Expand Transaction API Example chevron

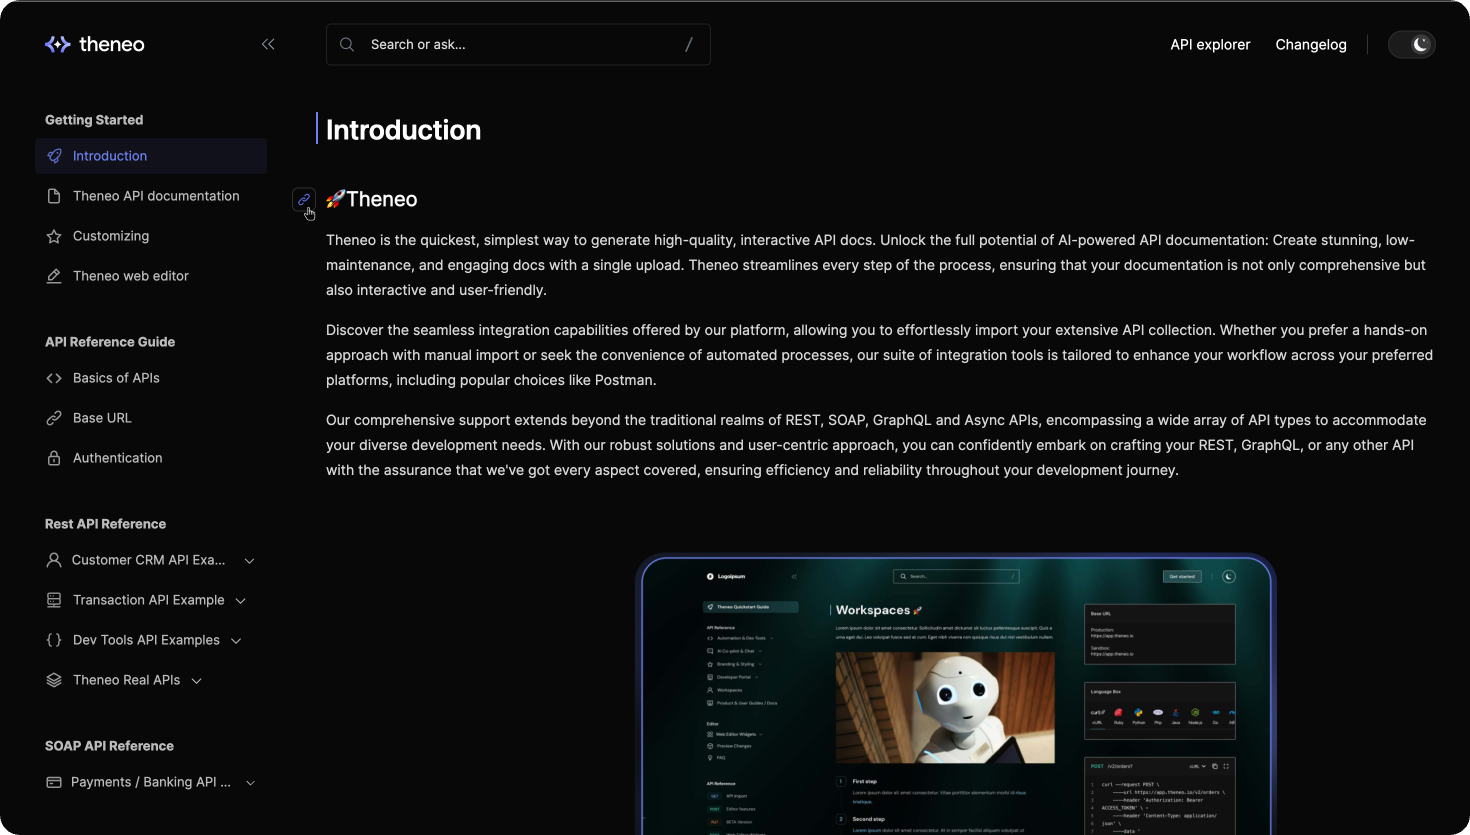pos(240,601)
